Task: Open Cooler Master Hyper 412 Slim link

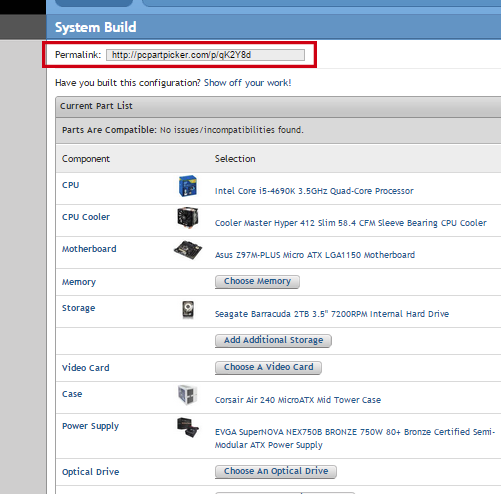Action: (x=351, y=223)
